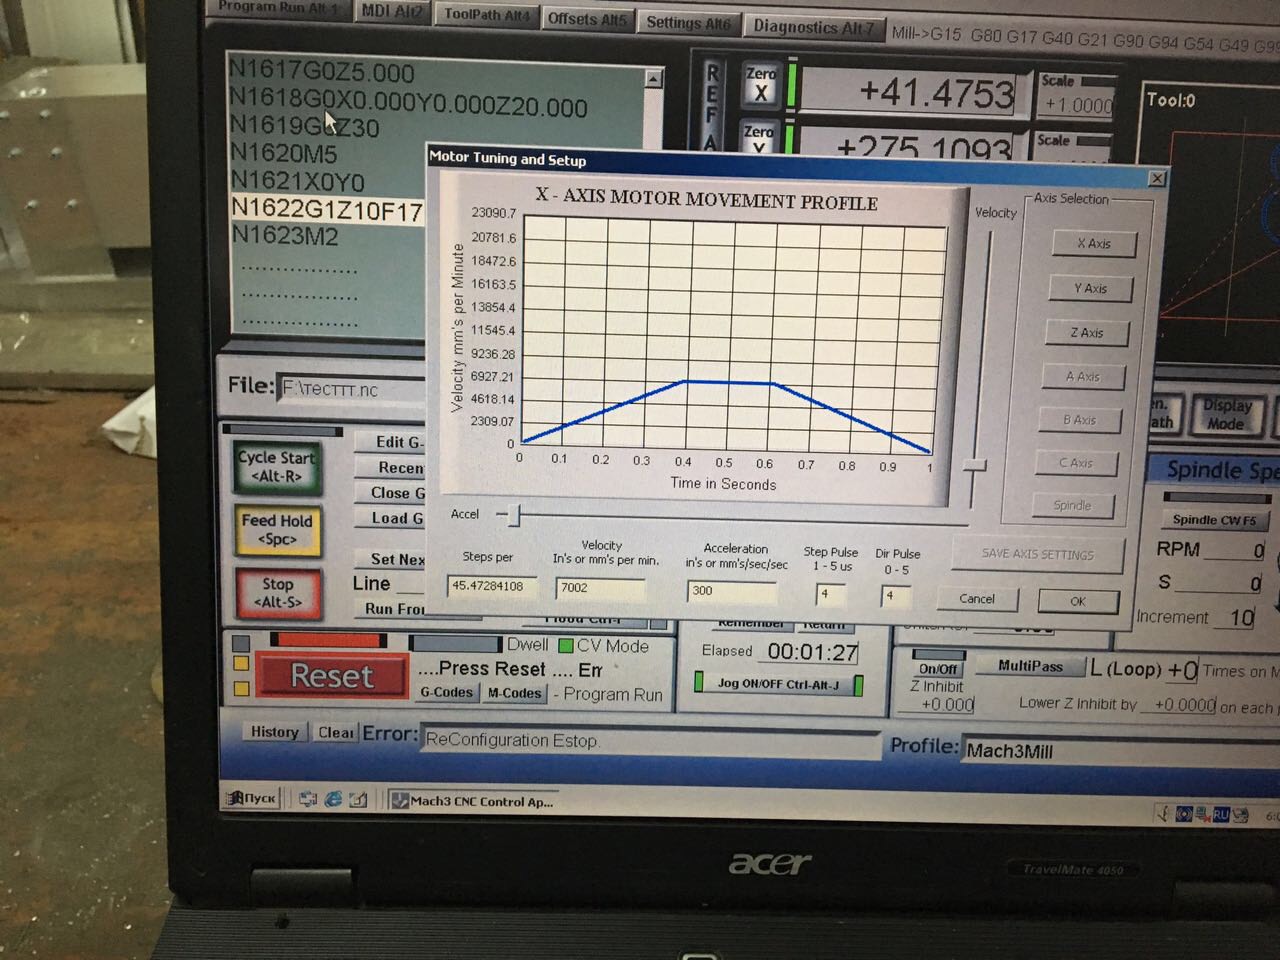Click the Edit G-Code button
The height and width of the screenshot is (960, 1280).
(391, 442)
